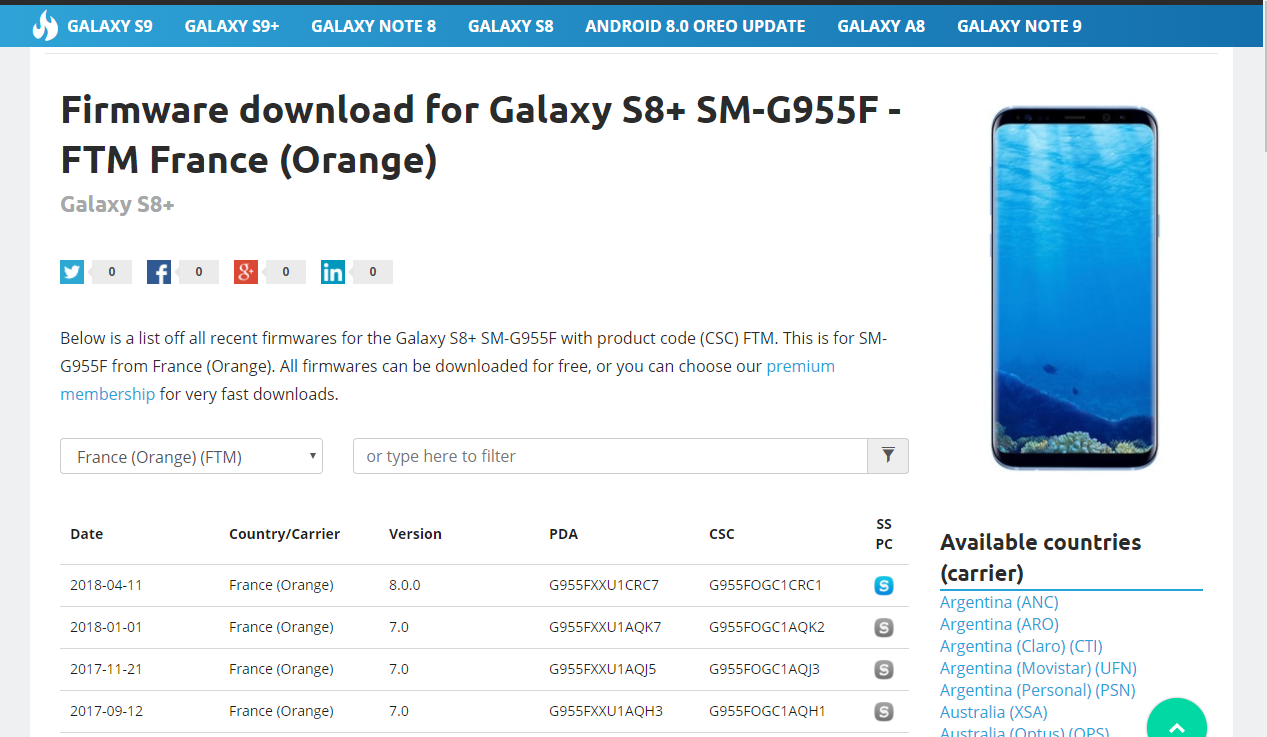Click the Galaxy S8+ gray subtitle

pos(117,205)
